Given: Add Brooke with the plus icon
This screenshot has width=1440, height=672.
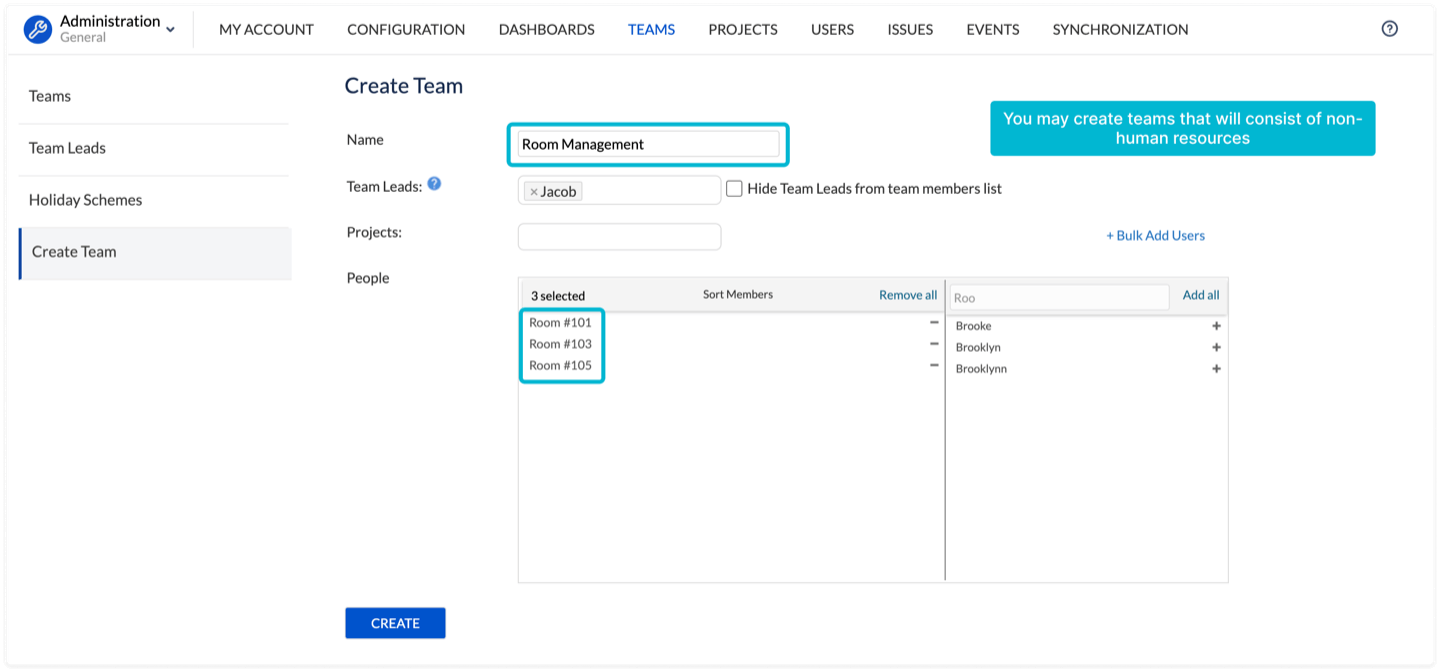Looking at the screenshot, I should [x=1216, y=326].
